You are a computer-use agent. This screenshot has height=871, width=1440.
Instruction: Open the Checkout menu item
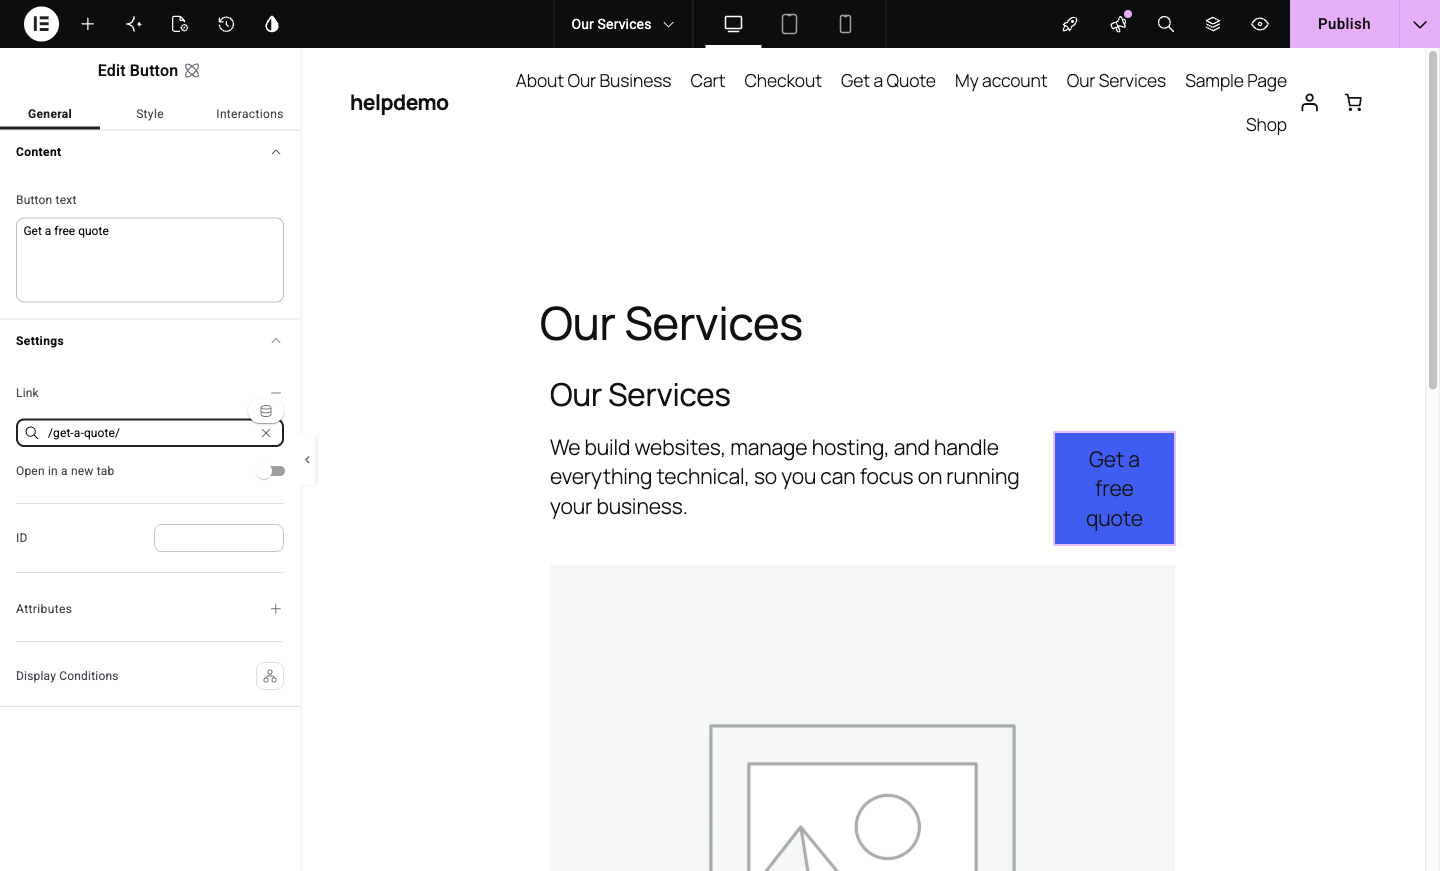(783, 80)
